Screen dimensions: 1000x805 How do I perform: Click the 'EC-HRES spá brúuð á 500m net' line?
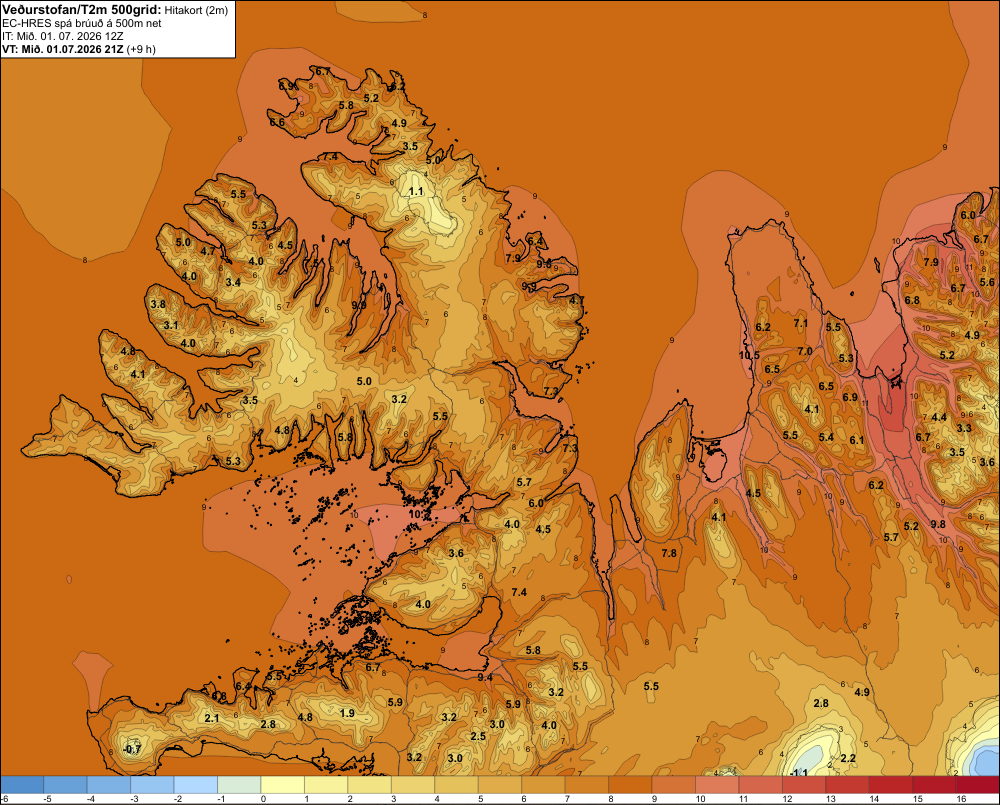pos(82,23)
